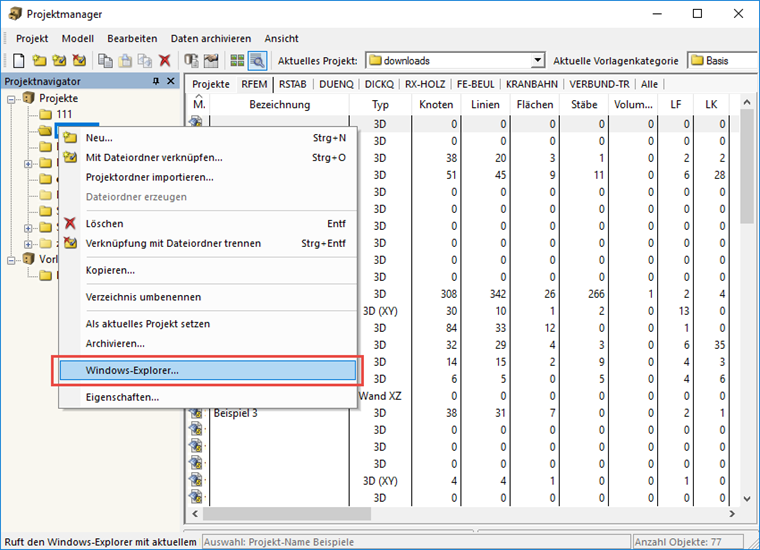The width and height of the screenshot is (760, 550).
Task: Choose Projektordner importieren...
Action: pos(208,177)
